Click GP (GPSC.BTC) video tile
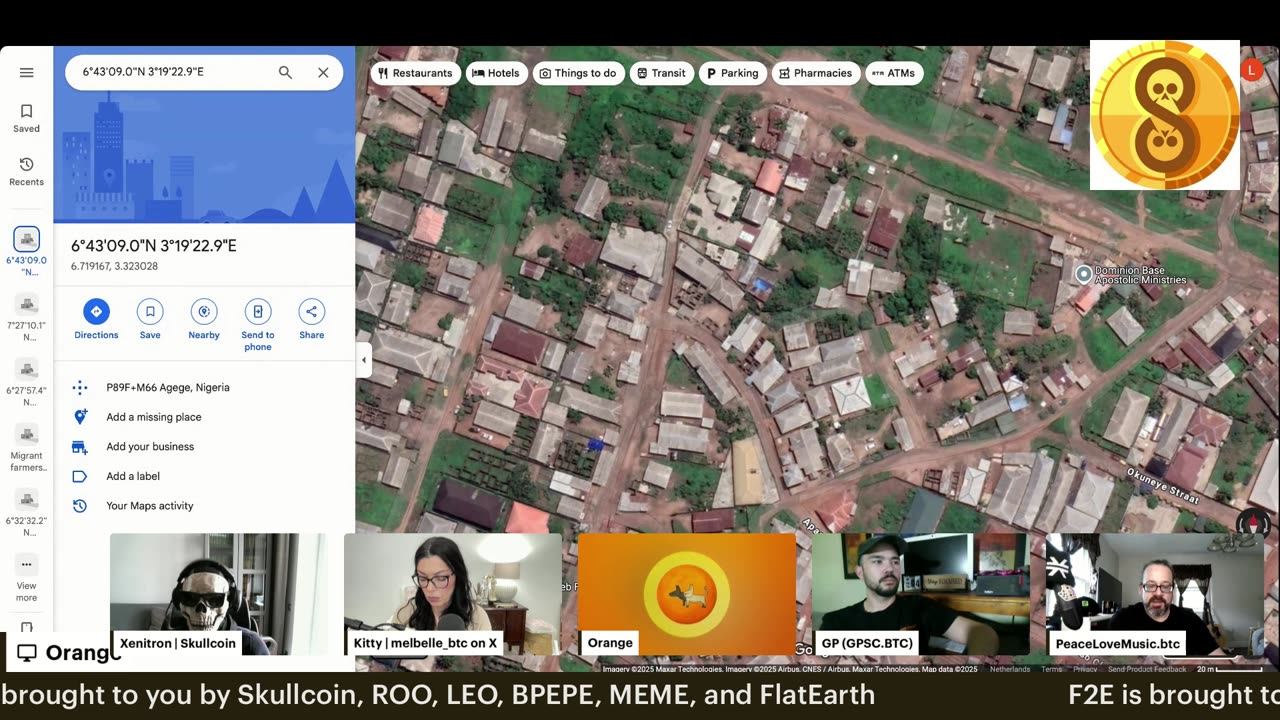This screenshot has width=1280, height=720. tap(921, 594)
